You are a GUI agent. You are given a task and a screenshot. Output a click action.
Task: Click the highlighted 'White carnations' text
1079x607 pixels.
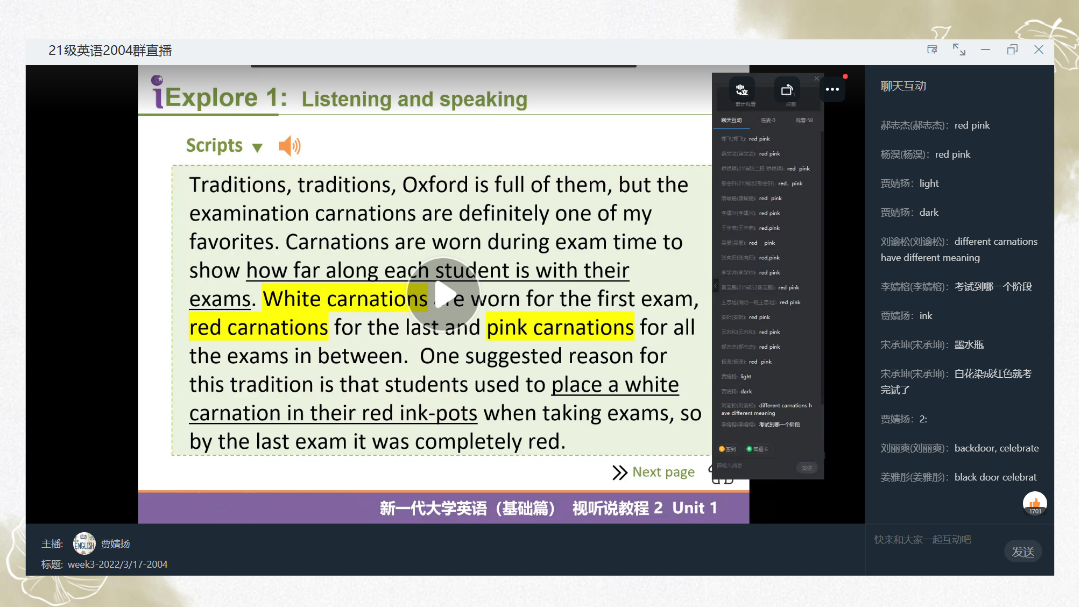[x=345, y=299]
